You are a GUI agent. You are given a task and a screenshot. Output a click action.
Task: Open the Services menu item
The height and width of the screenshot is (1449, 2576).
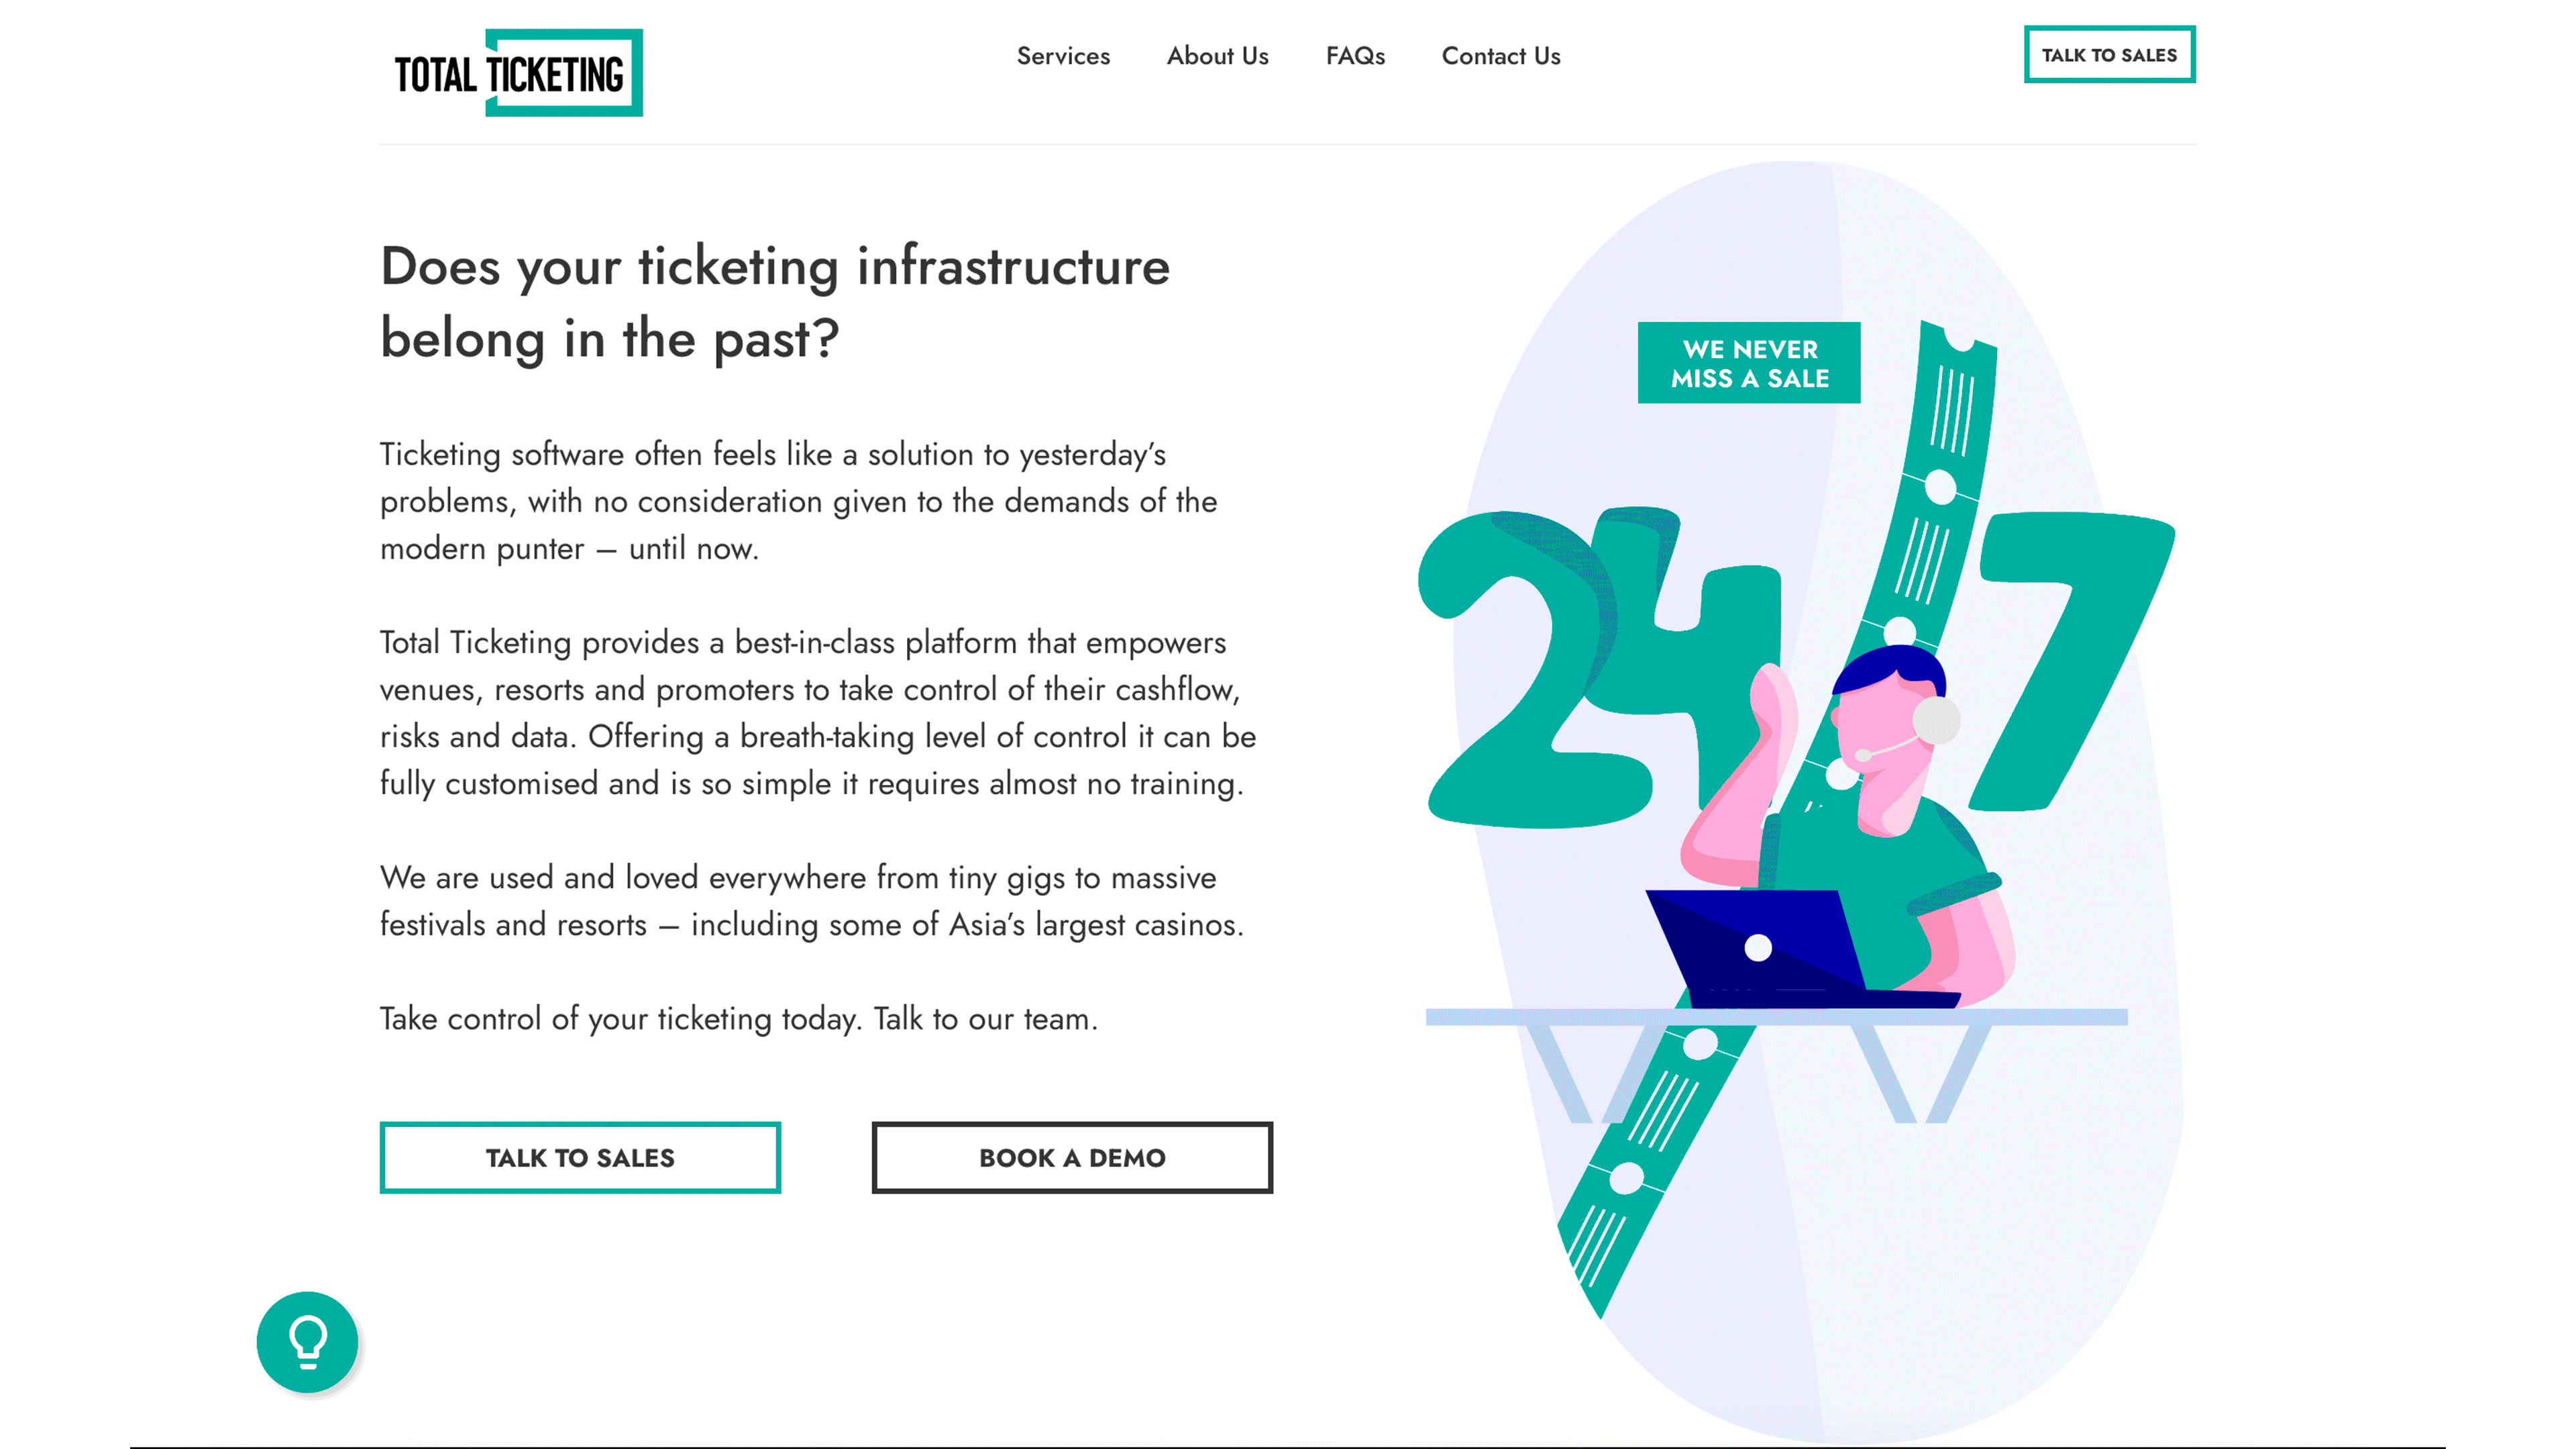(x=1063, y=56)
